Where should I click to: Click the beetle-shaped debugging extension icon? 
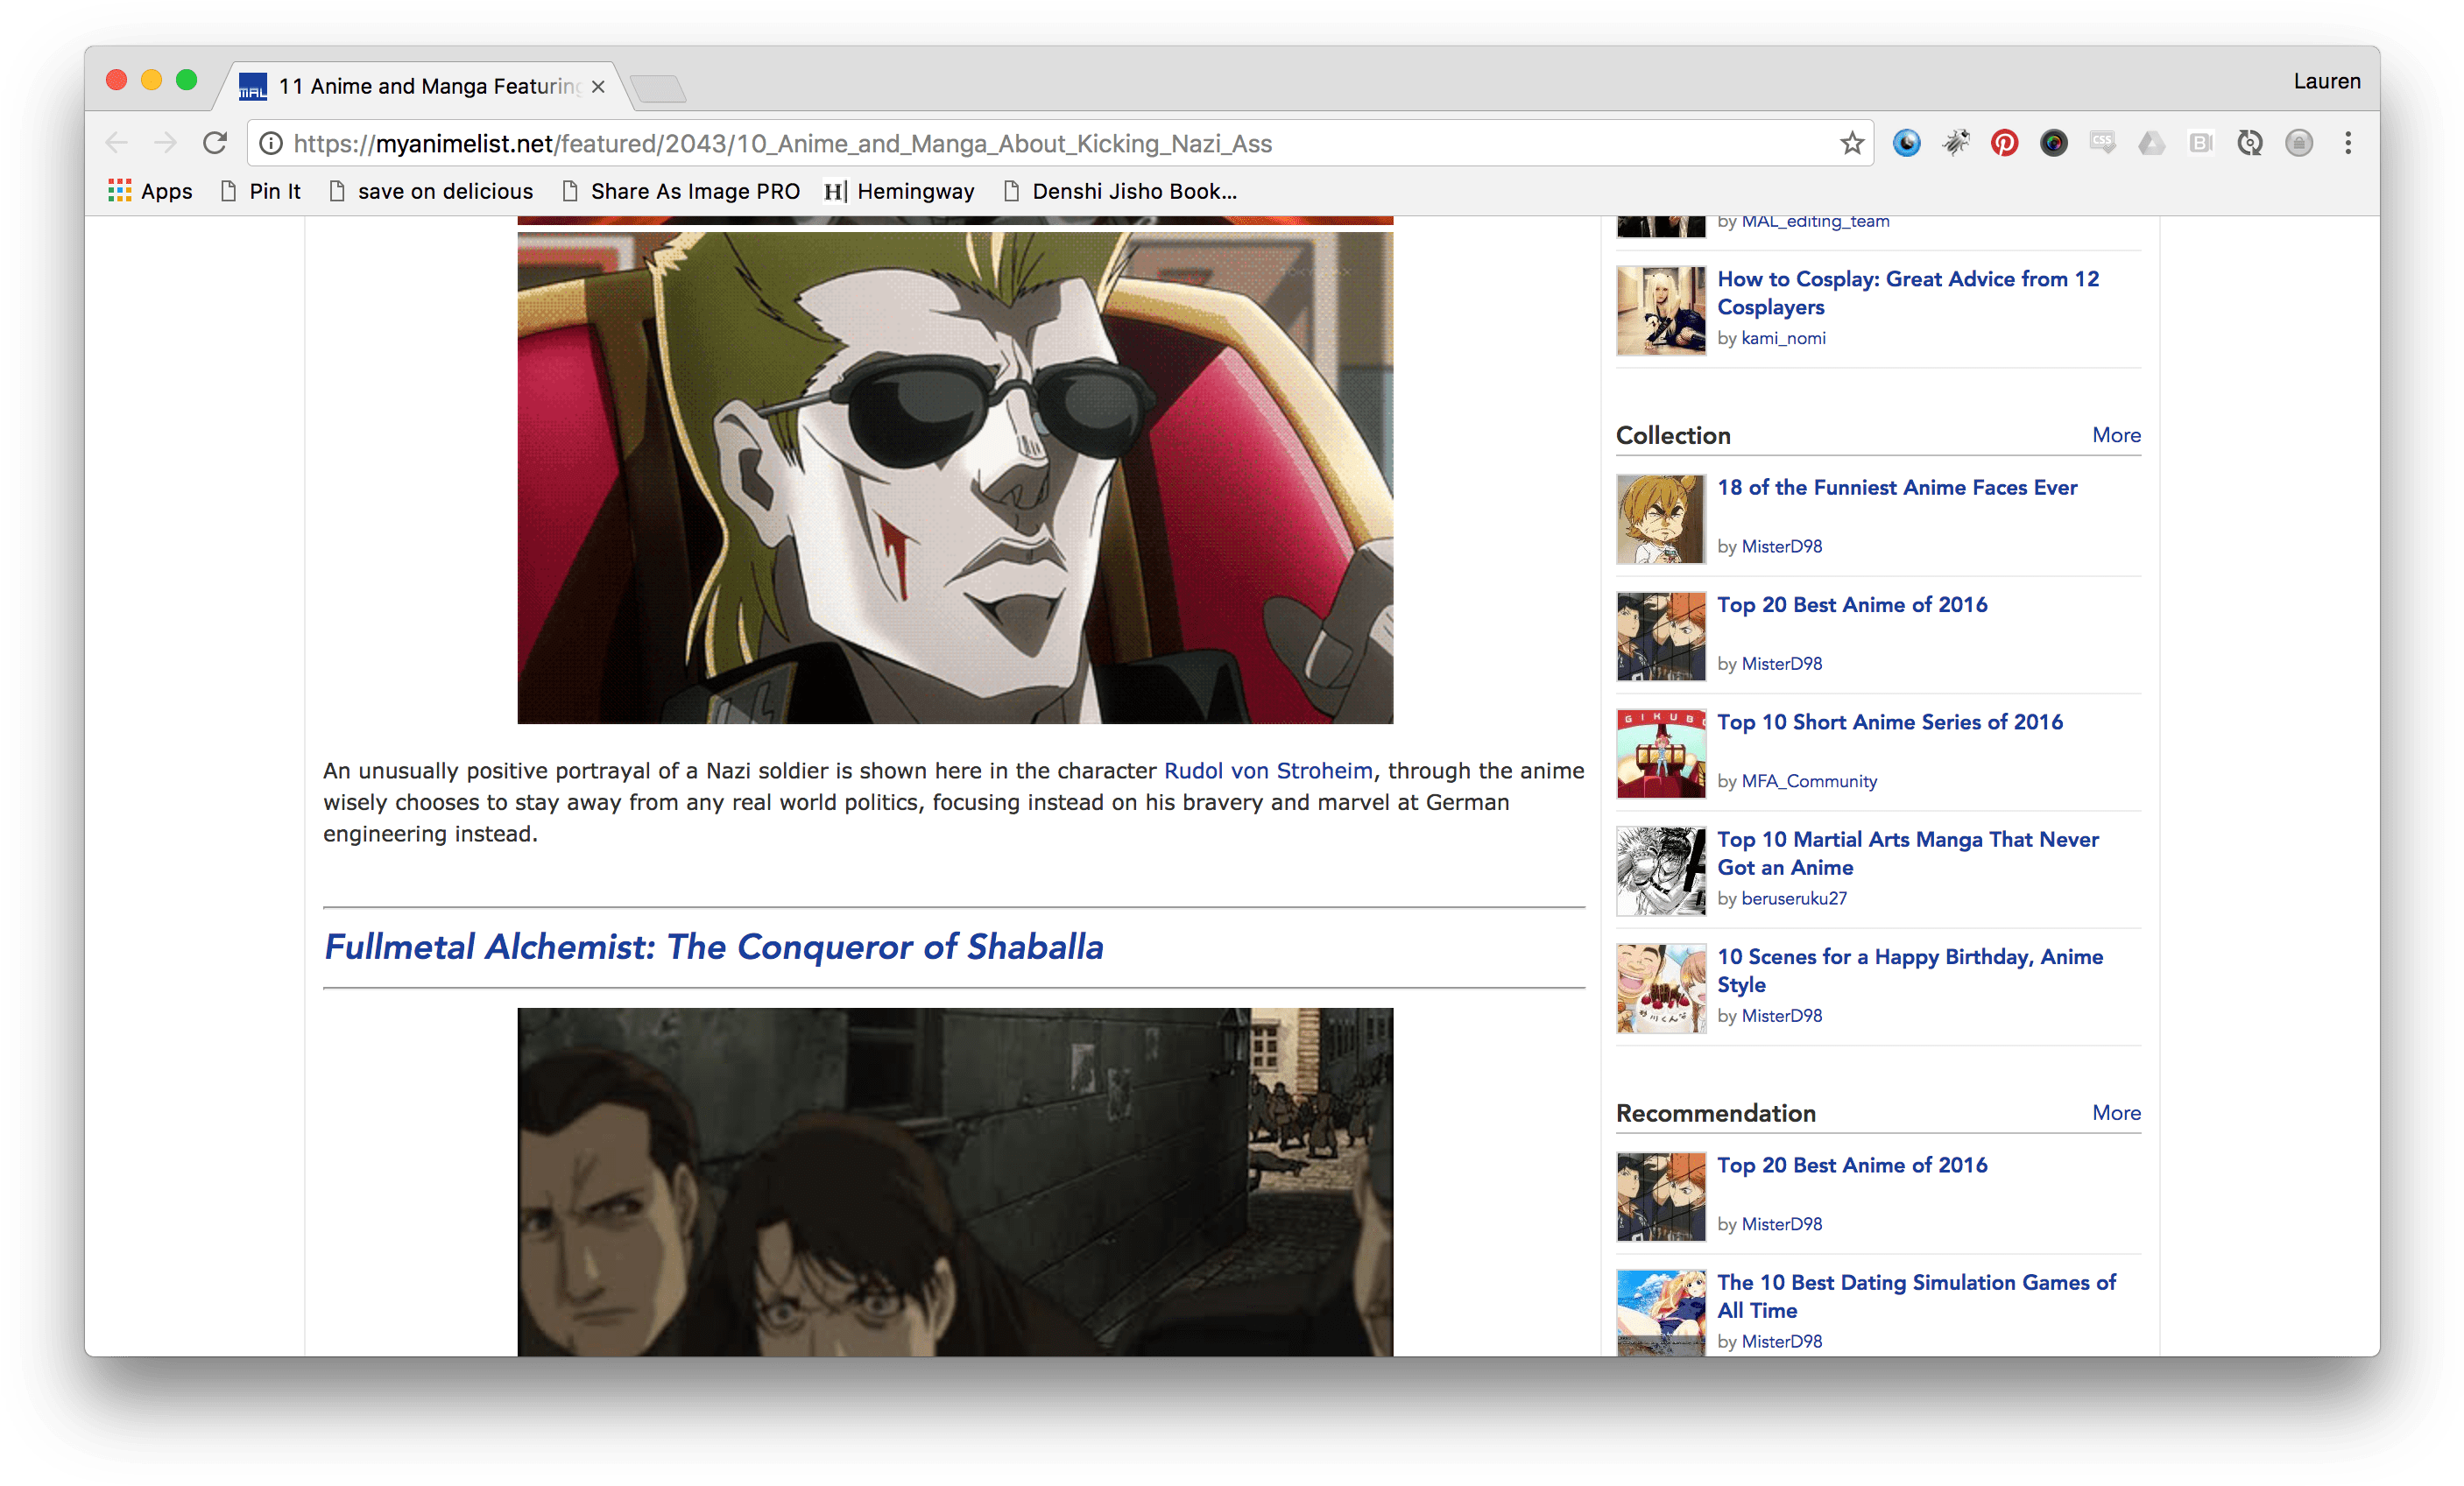(1955, 143)
